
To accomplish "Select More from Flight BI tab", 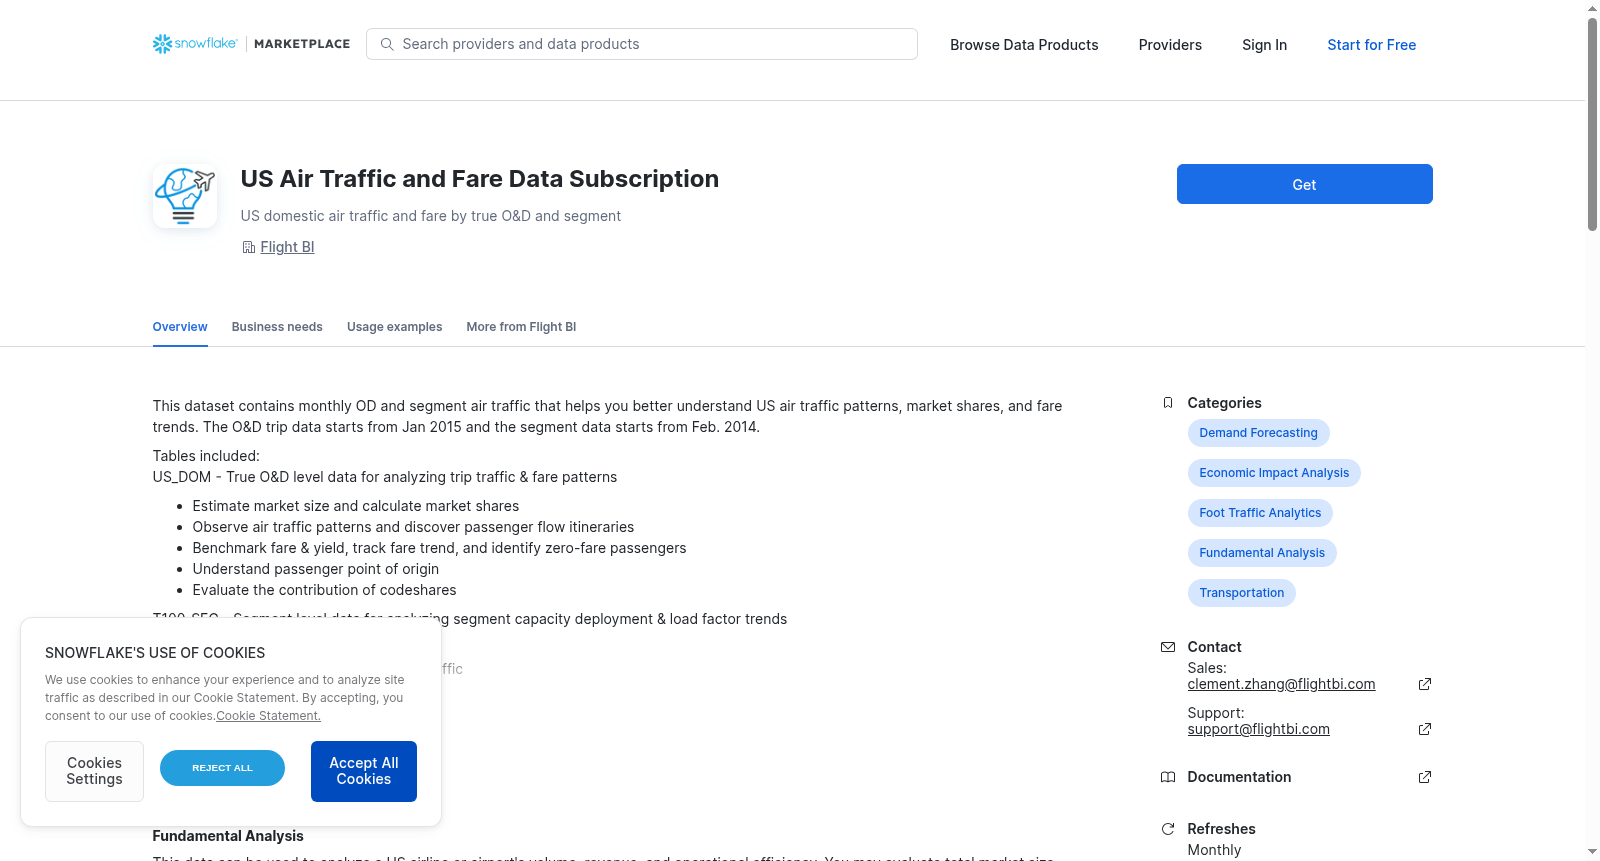I will pos(521,327).
